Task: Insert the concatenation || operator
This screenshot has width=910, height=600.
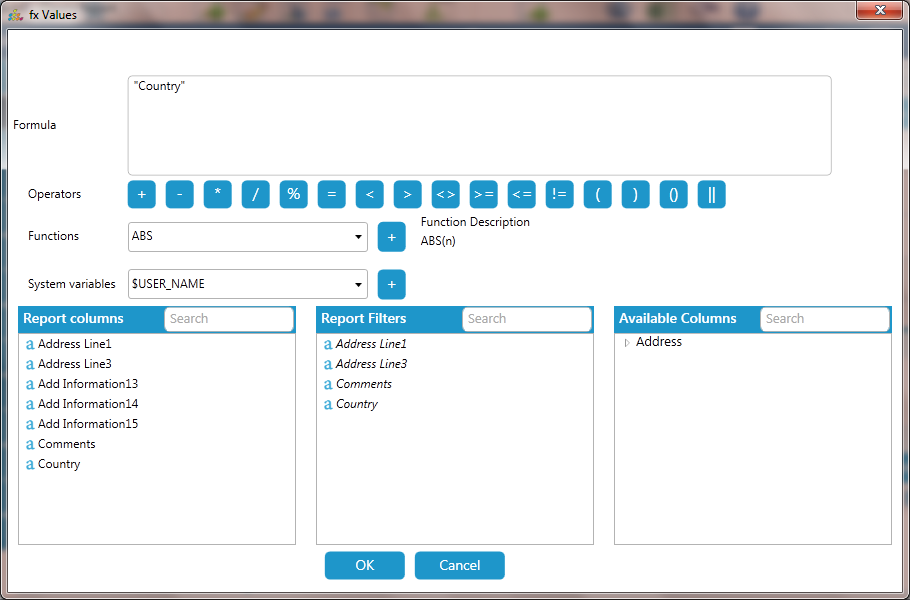Action: (x=711, y=194)
